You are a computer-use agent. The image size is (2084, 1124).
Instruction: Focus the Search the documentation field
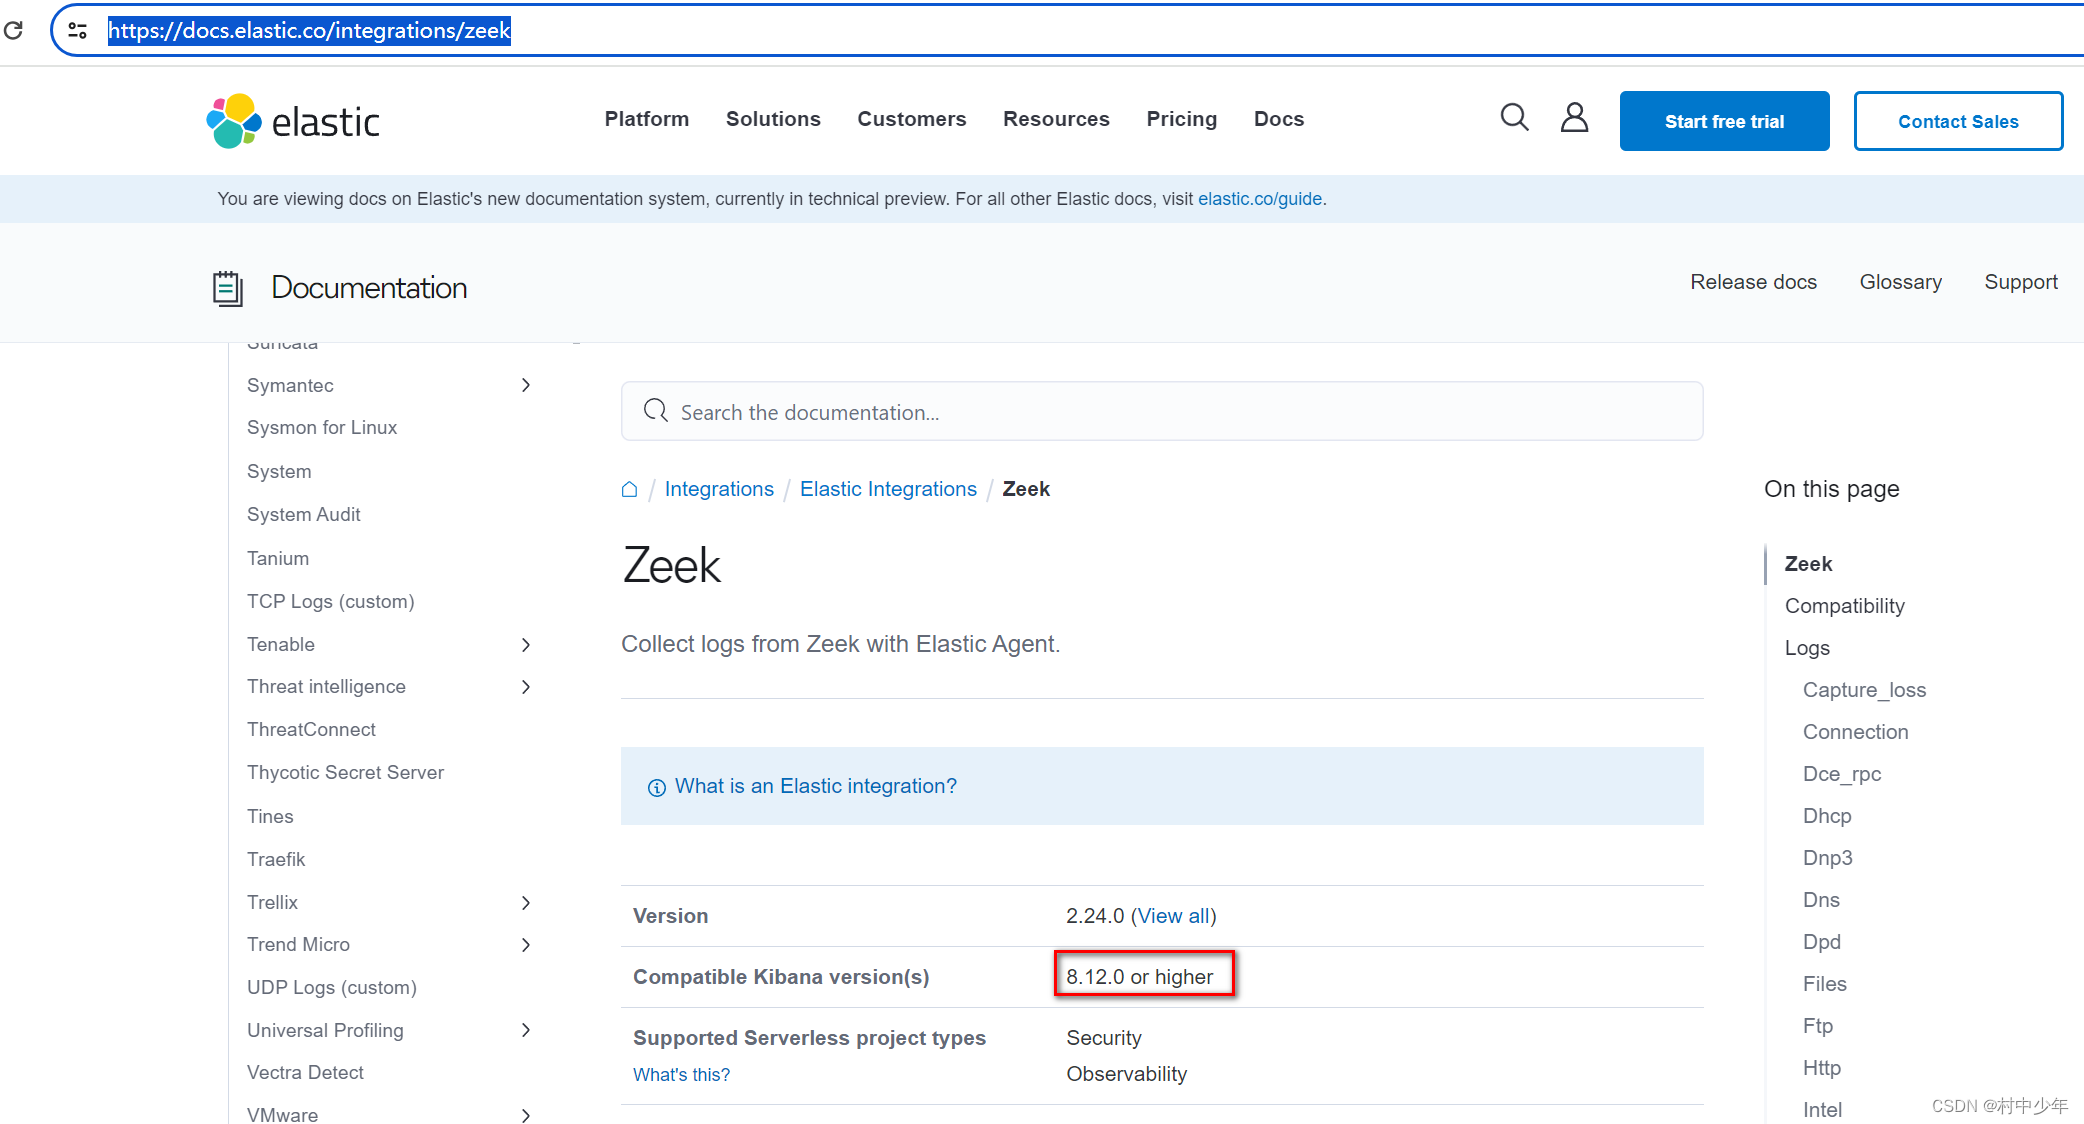click(x=1162, y=411)
